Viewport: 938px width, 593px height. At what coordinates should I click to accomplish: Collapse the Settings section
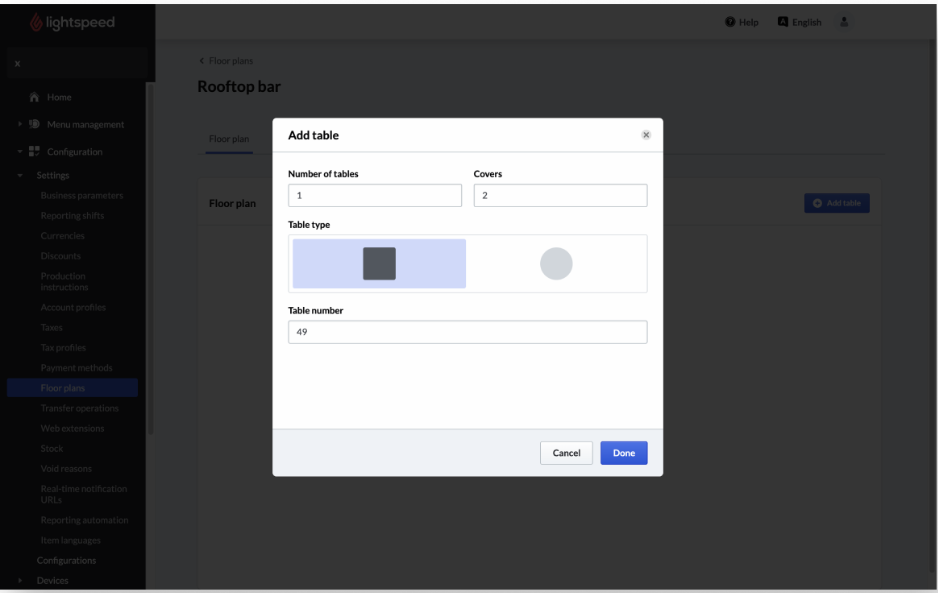pyautogui.click(x=20, y=177)
